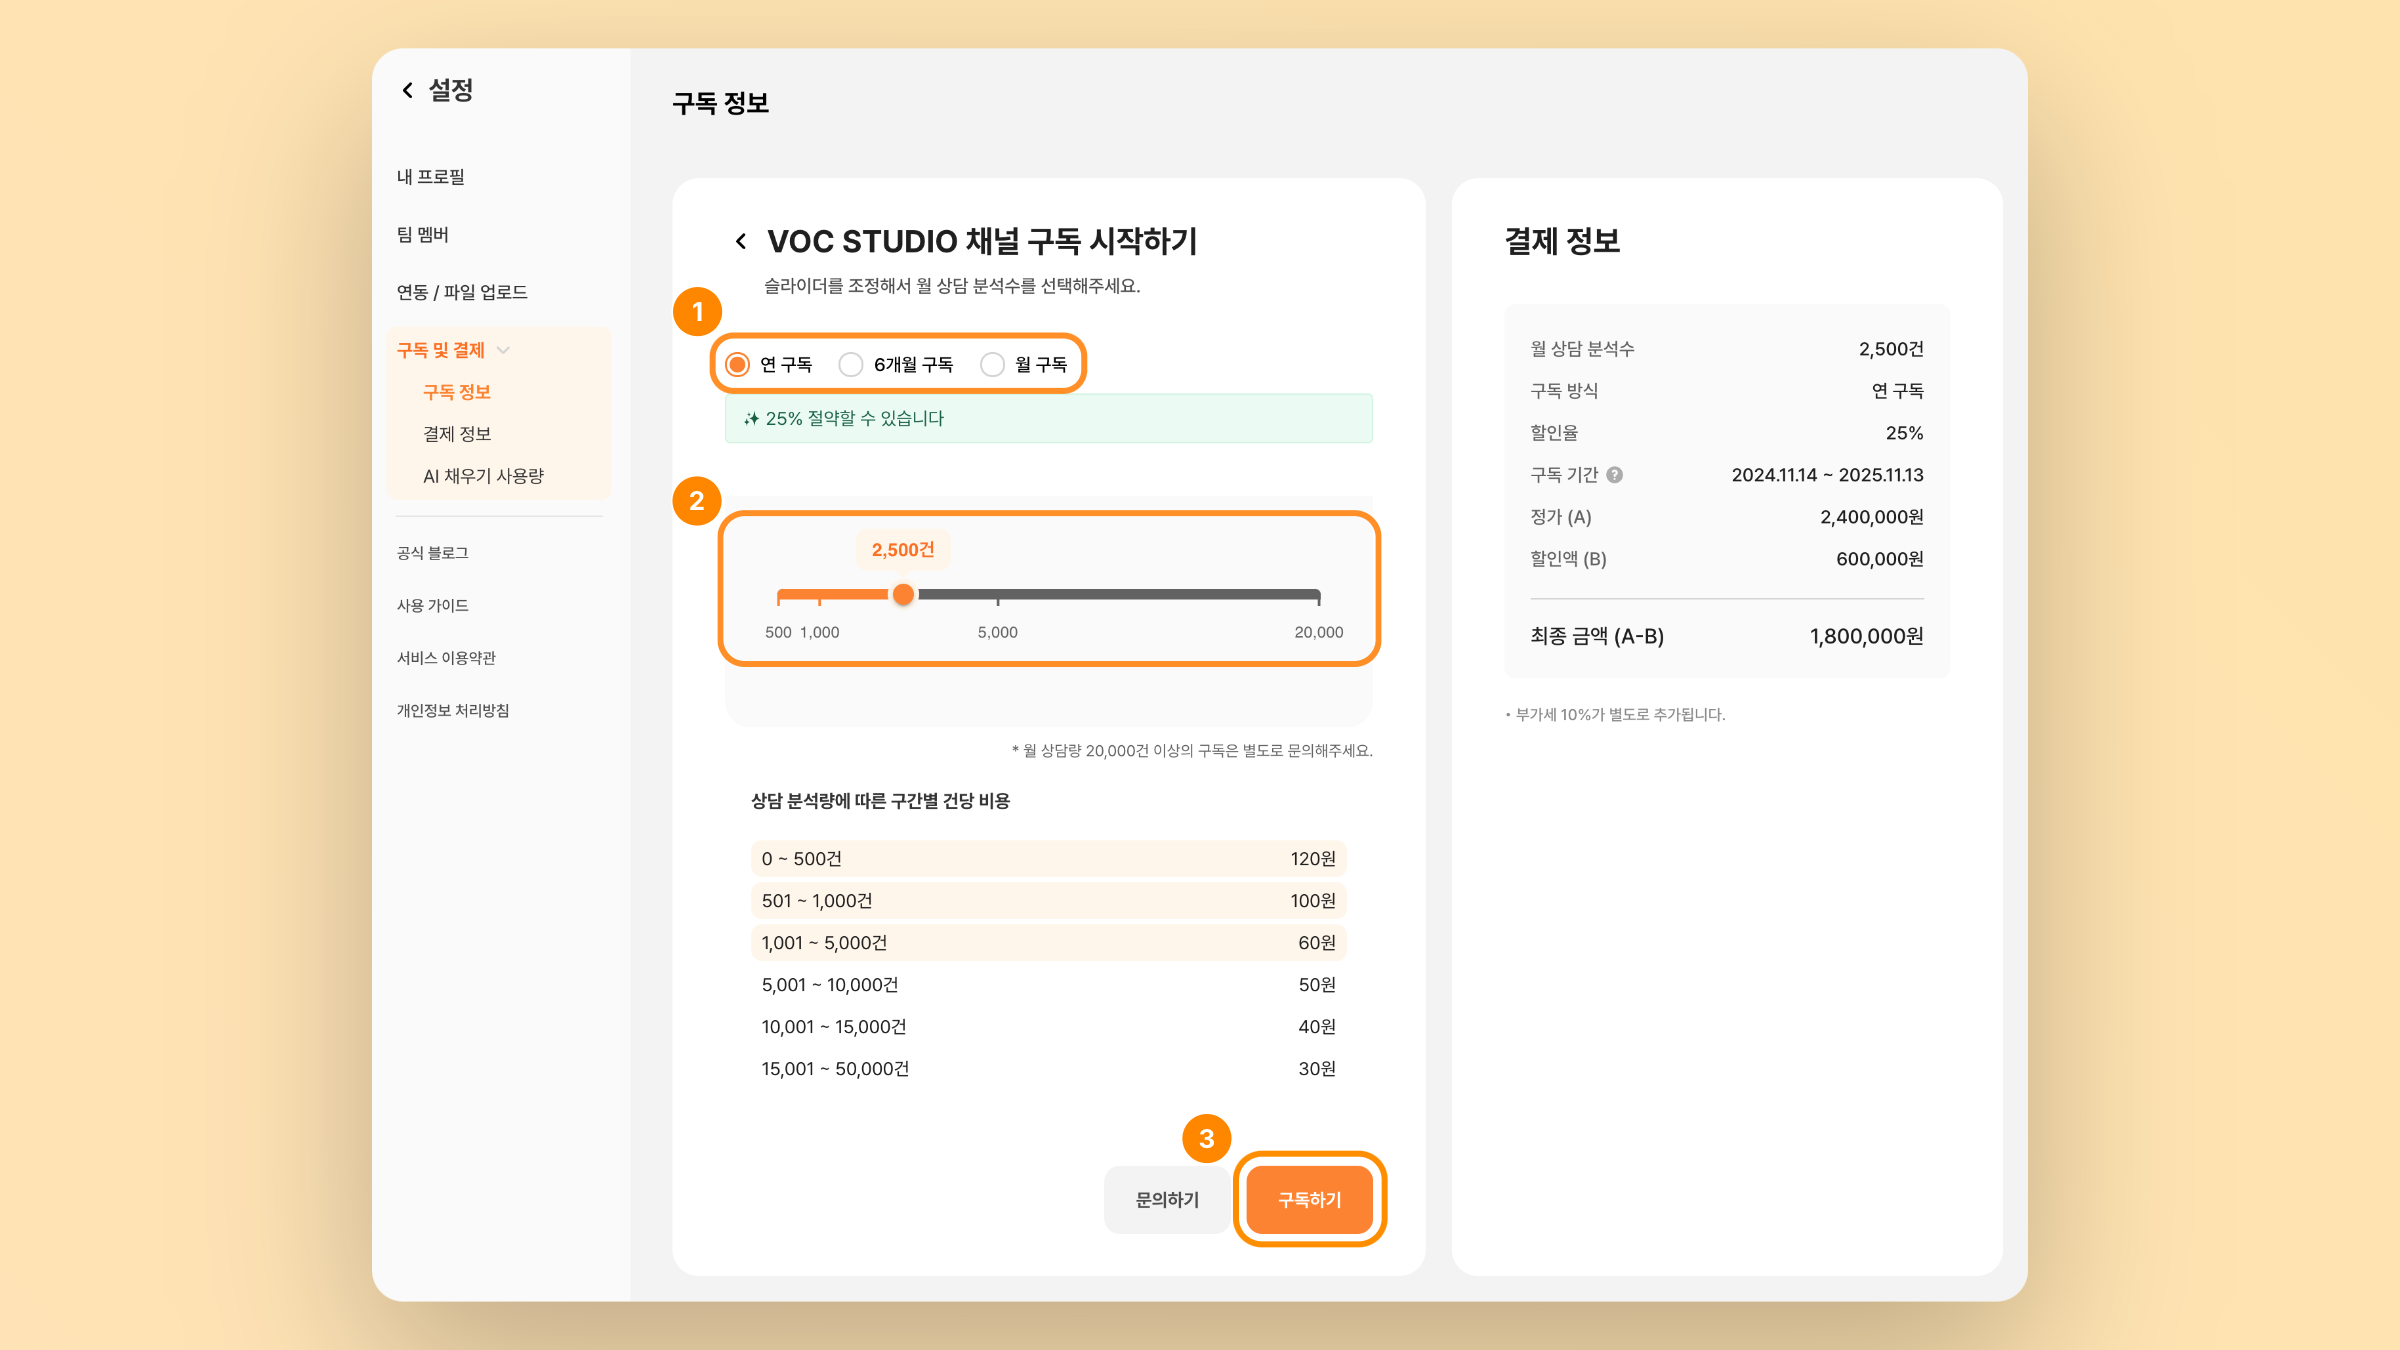Click the sparkle icon in savings banner
The image size is (2400, 1350).
coord(751,419)
